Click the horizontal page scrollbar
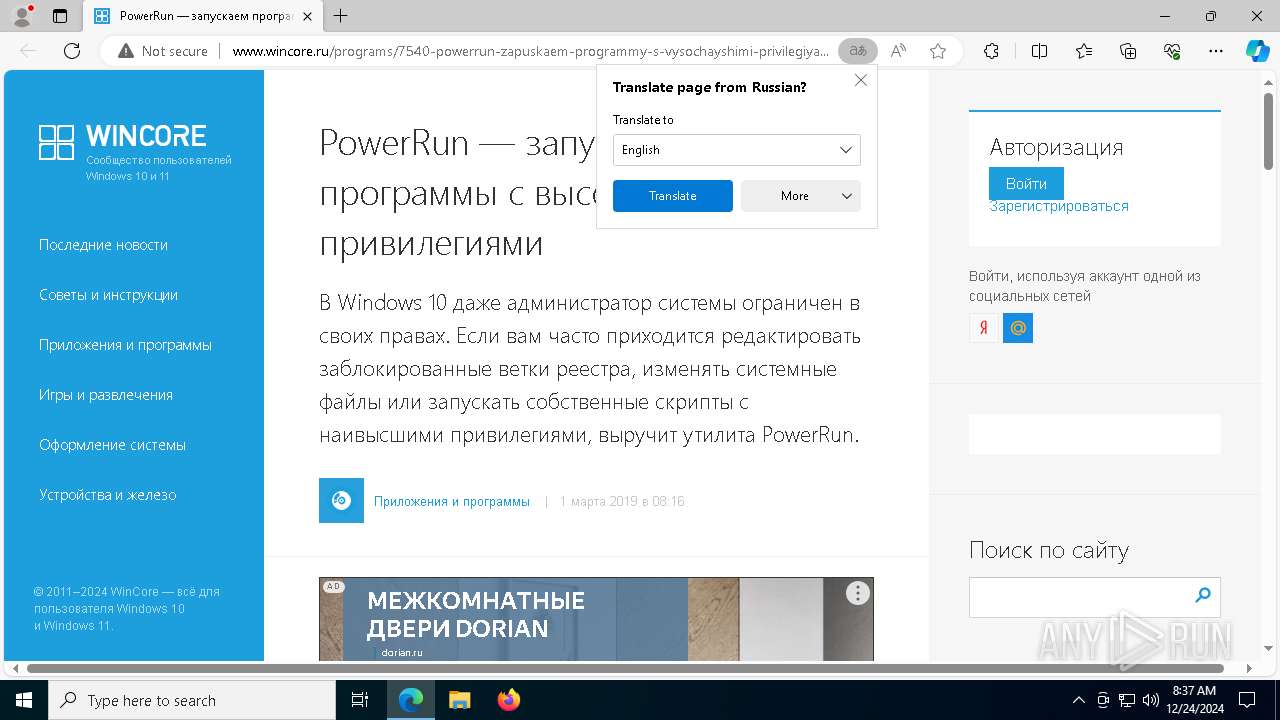1280x720 pixels. pyautogui.click(x=626, y=668)
